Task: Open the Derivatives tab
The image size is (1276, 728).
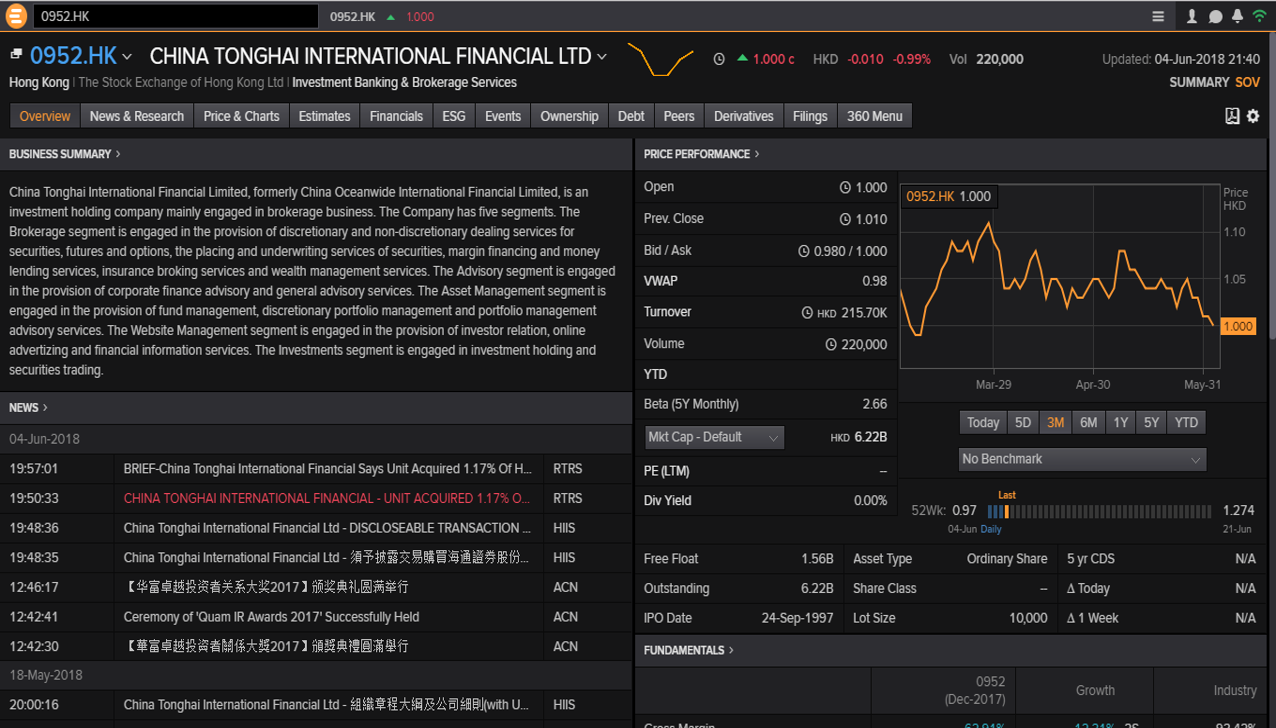Action: coord(744,116)
